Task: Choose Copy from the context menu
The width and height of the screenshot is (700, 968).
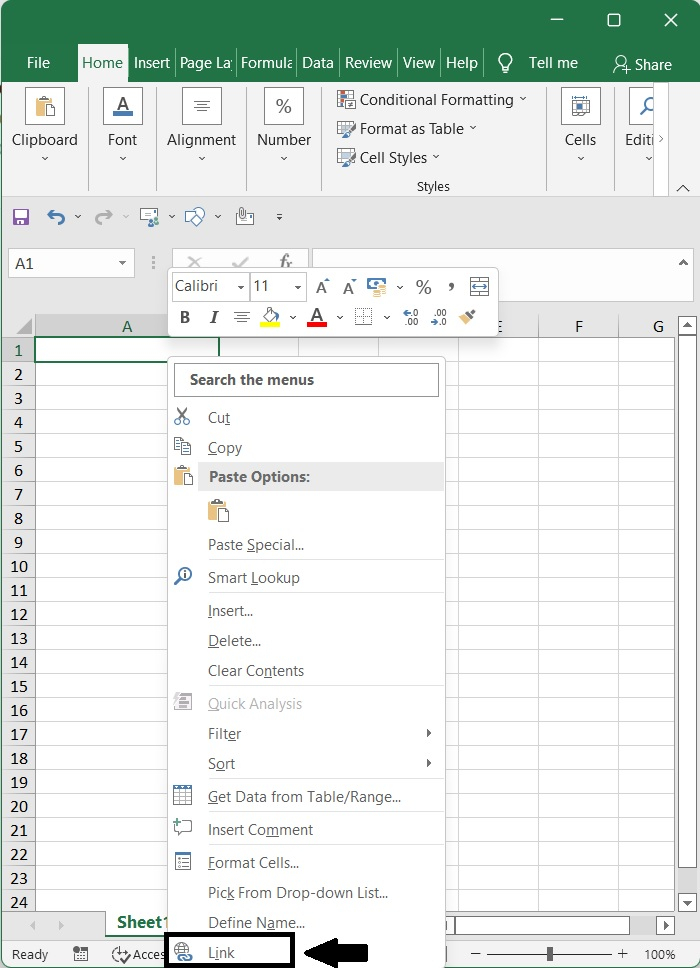Action: click(x=308, y=448)
